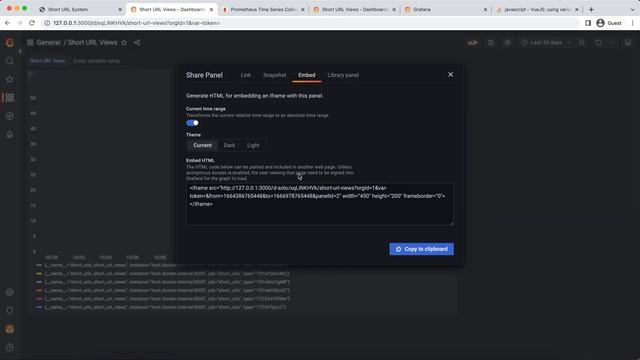Click General in the breadcrumb
The height and width of the screenshot is (360, 640).
tap(49, 42)
